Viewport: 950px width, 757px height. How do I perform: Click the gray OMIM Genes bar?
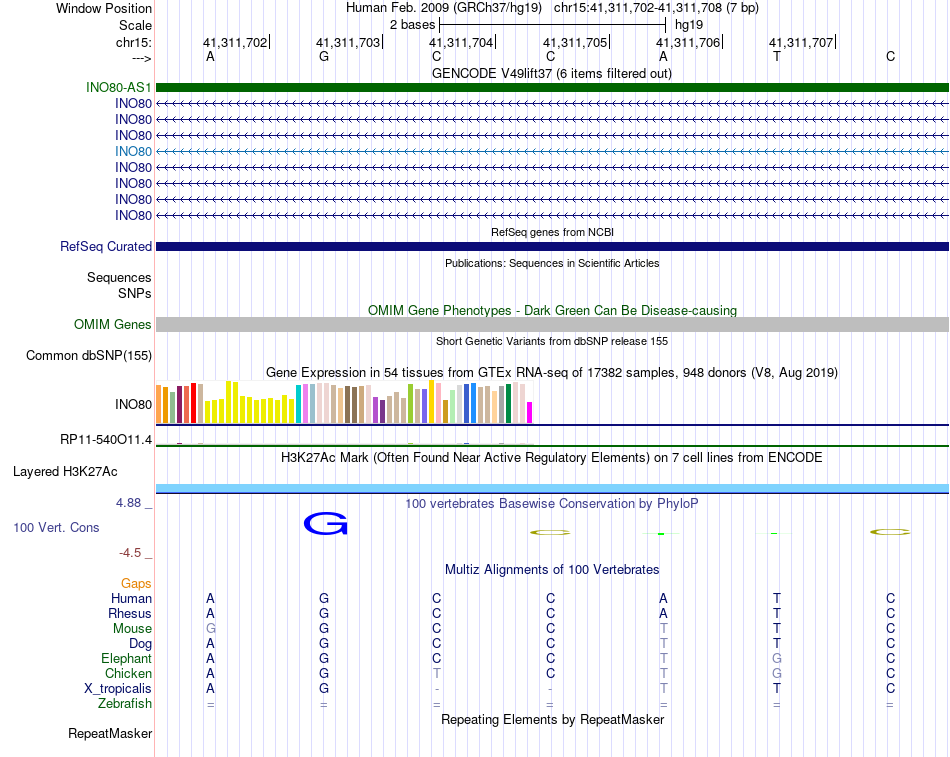pos(552,325)
